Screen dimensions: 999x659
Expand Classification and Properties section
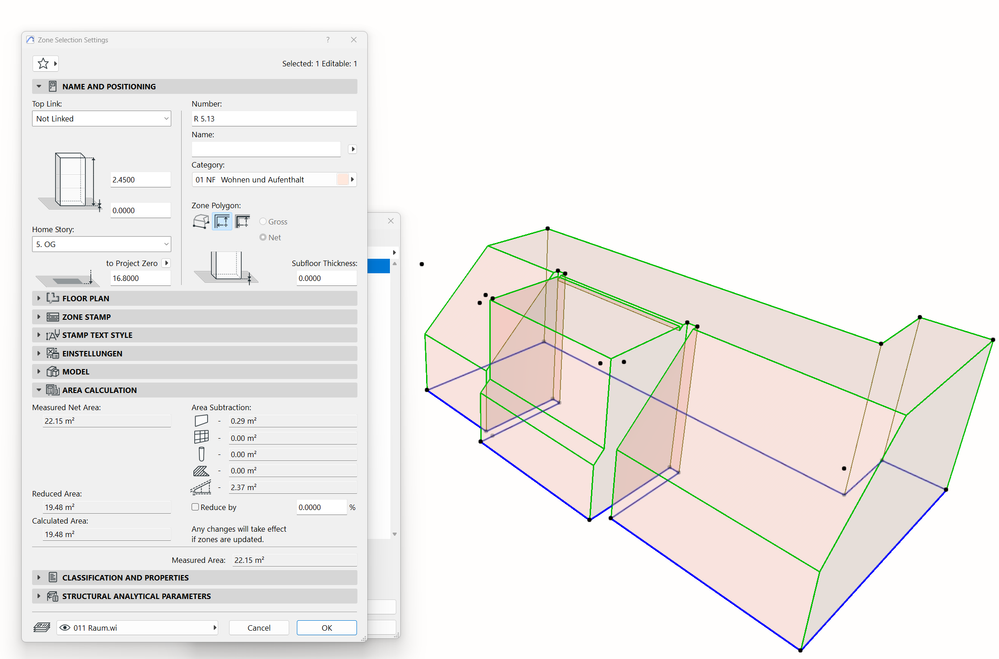click(x=39, y=577)
